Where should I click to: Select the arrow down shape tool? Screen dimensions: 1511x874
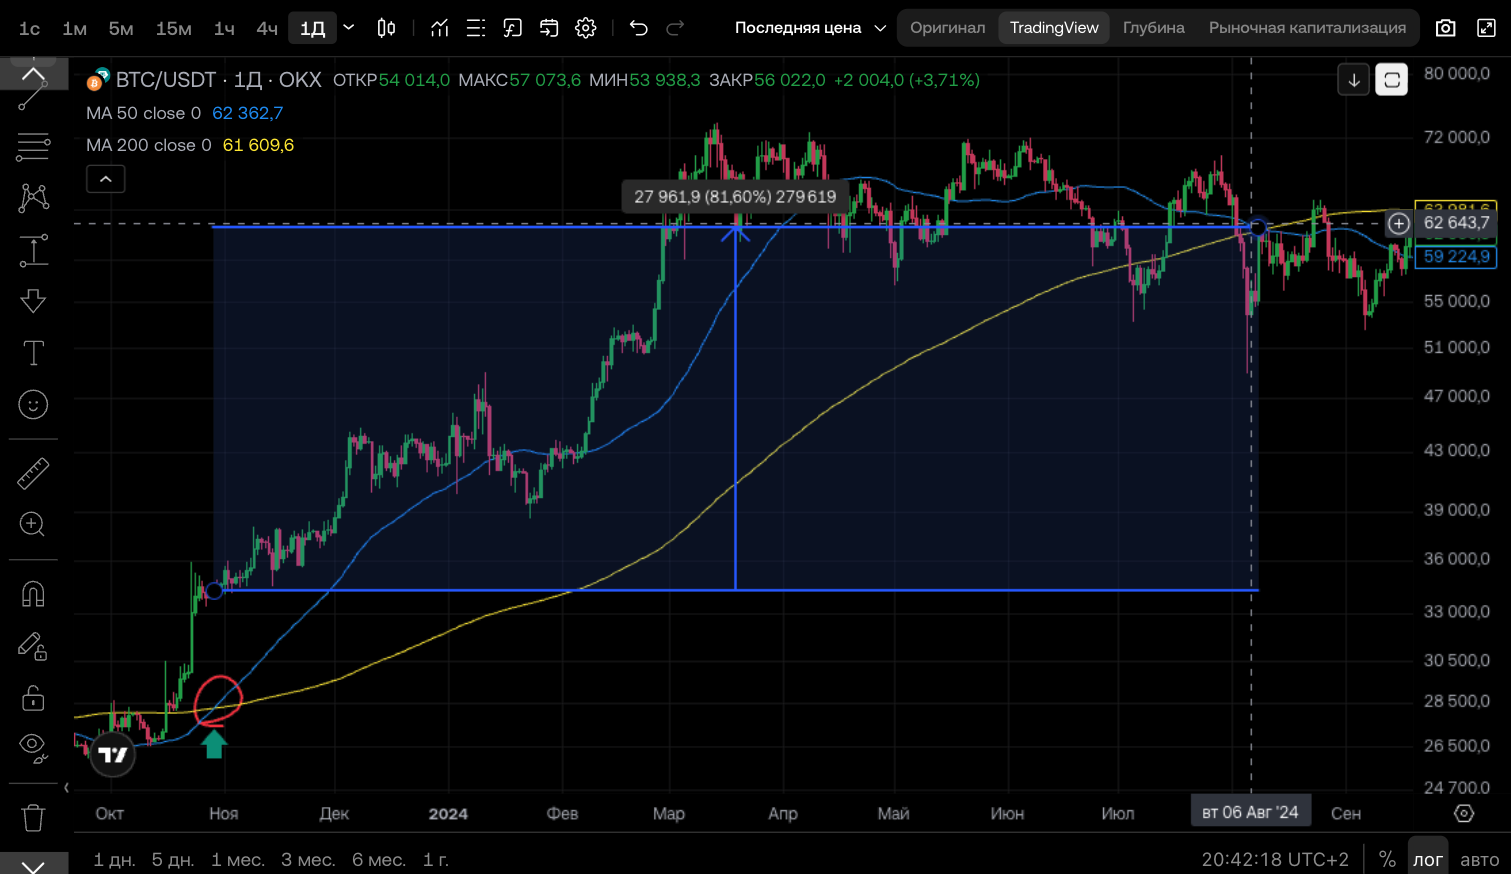coord(33,301)
